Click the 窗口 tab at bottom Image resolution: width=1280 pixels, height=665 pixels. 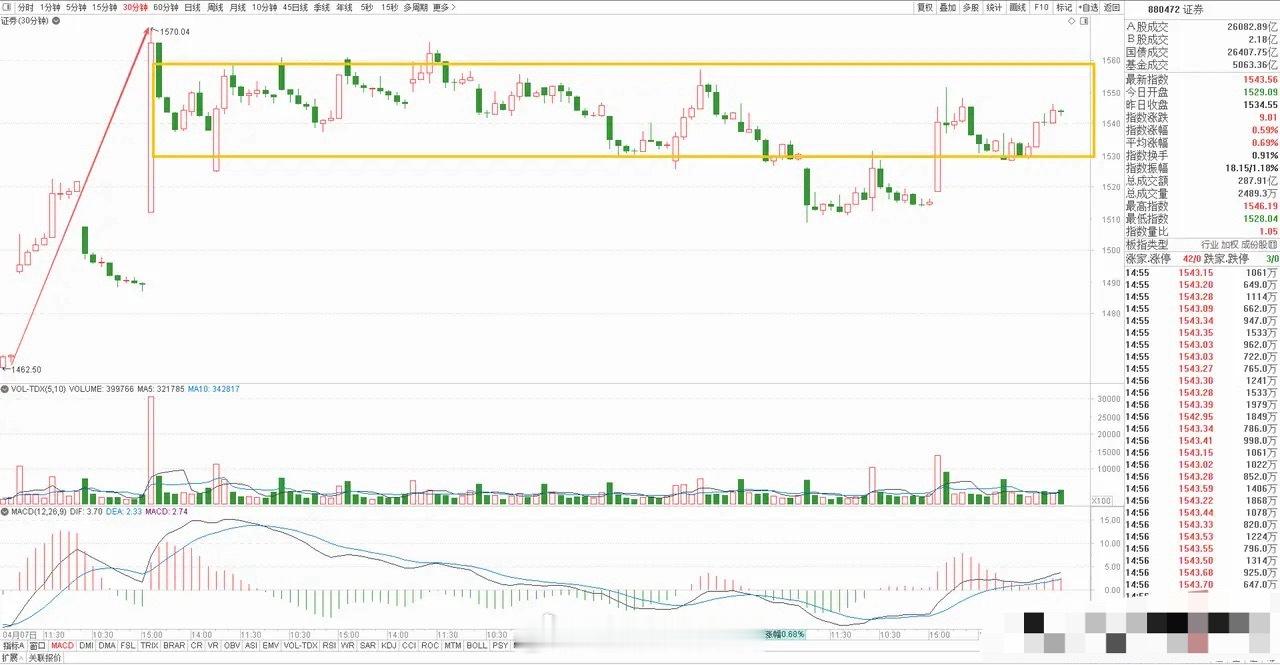pyautogui.click(x=37, y=646)
